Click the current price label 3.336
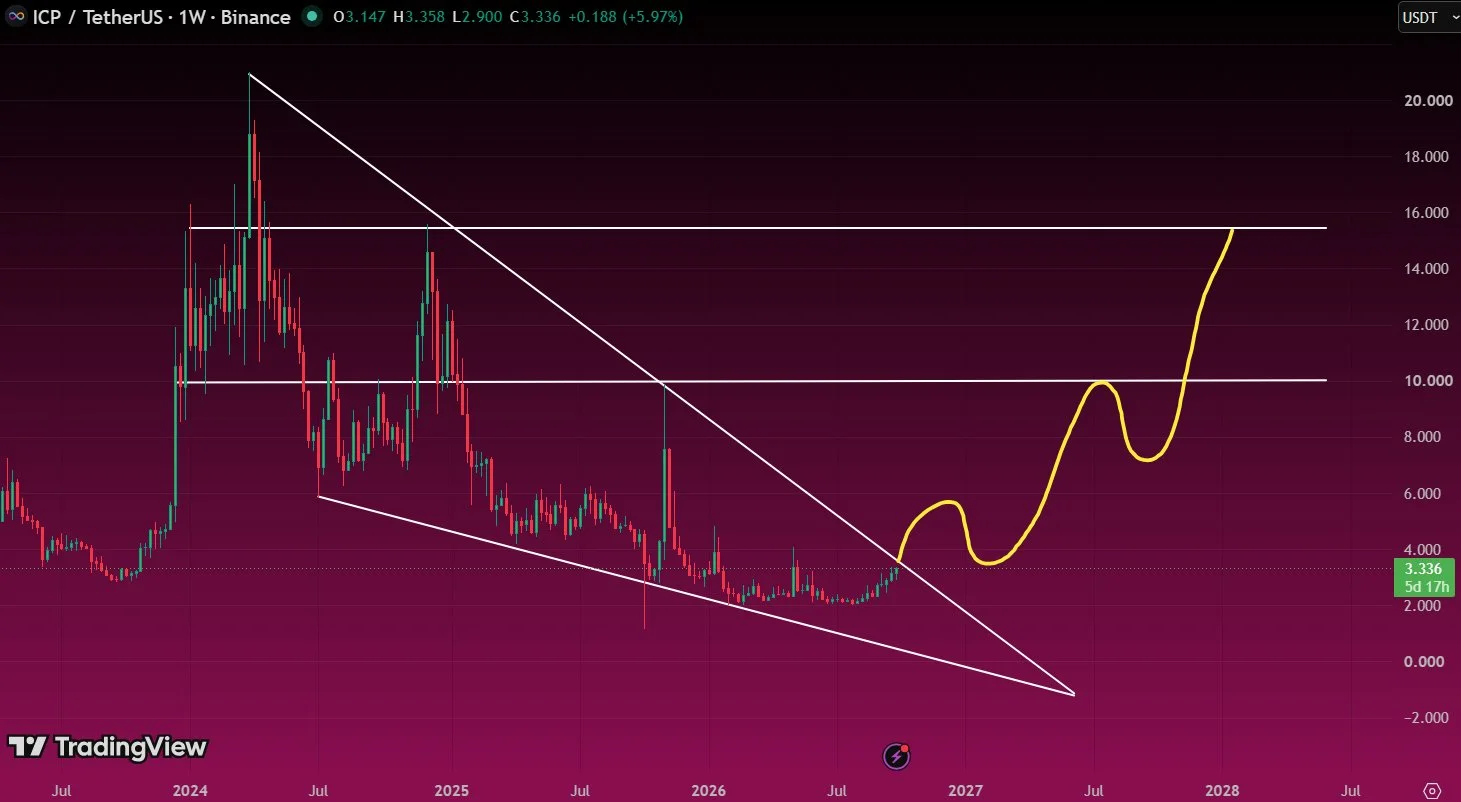 click(x=1423, y=569)
